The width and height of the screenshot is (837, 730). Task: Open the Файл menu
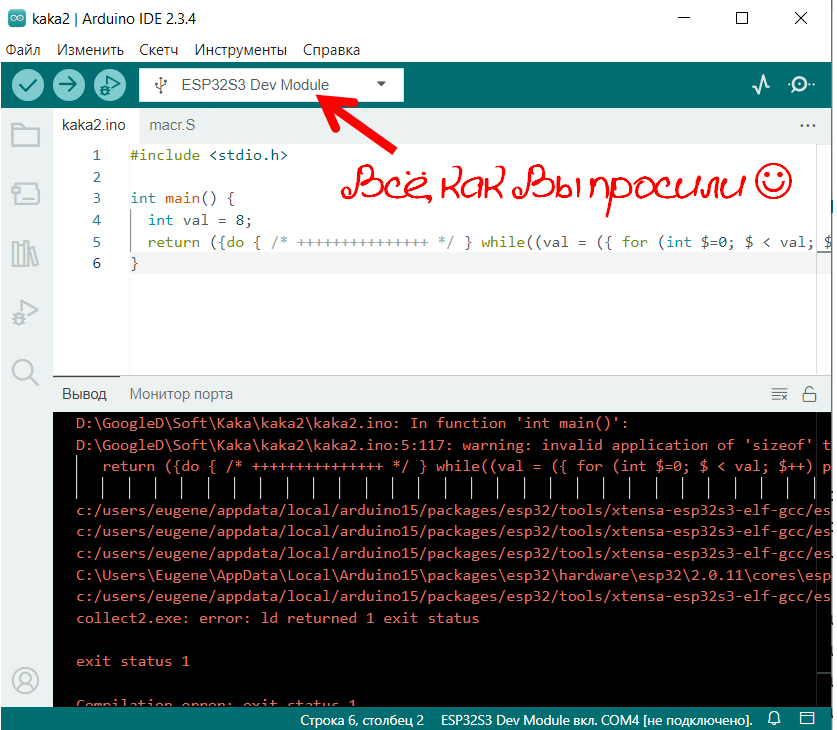point(23,50)
